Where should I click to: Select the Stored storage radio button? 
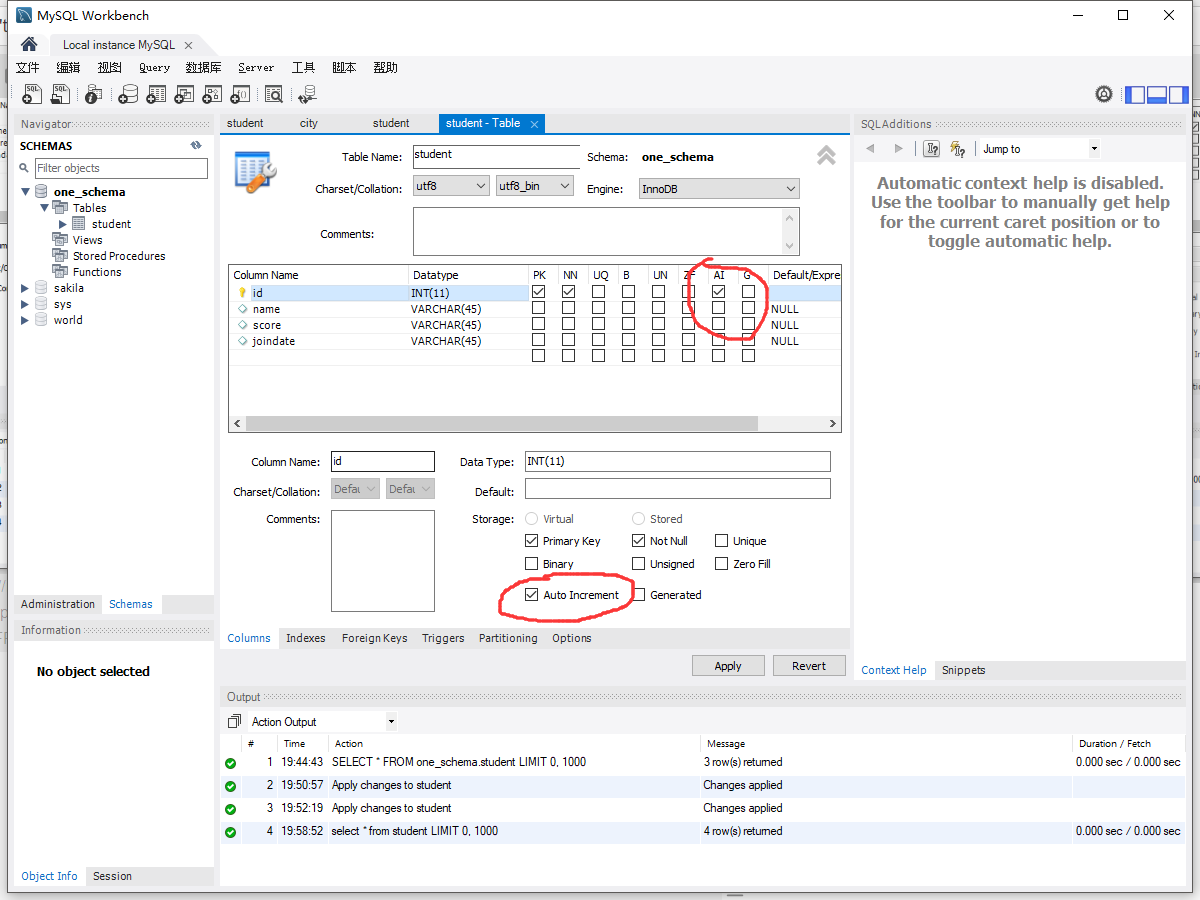click(637, 518)
